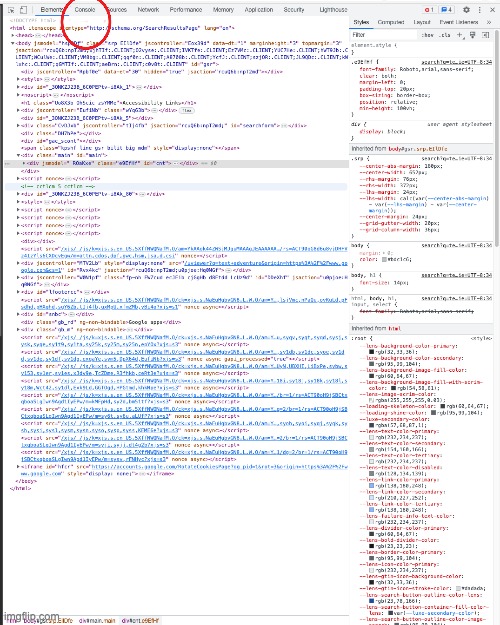This screenshot has width=500, height=625.
Task: Close the DevTools panel
Action: pos(491,10)
